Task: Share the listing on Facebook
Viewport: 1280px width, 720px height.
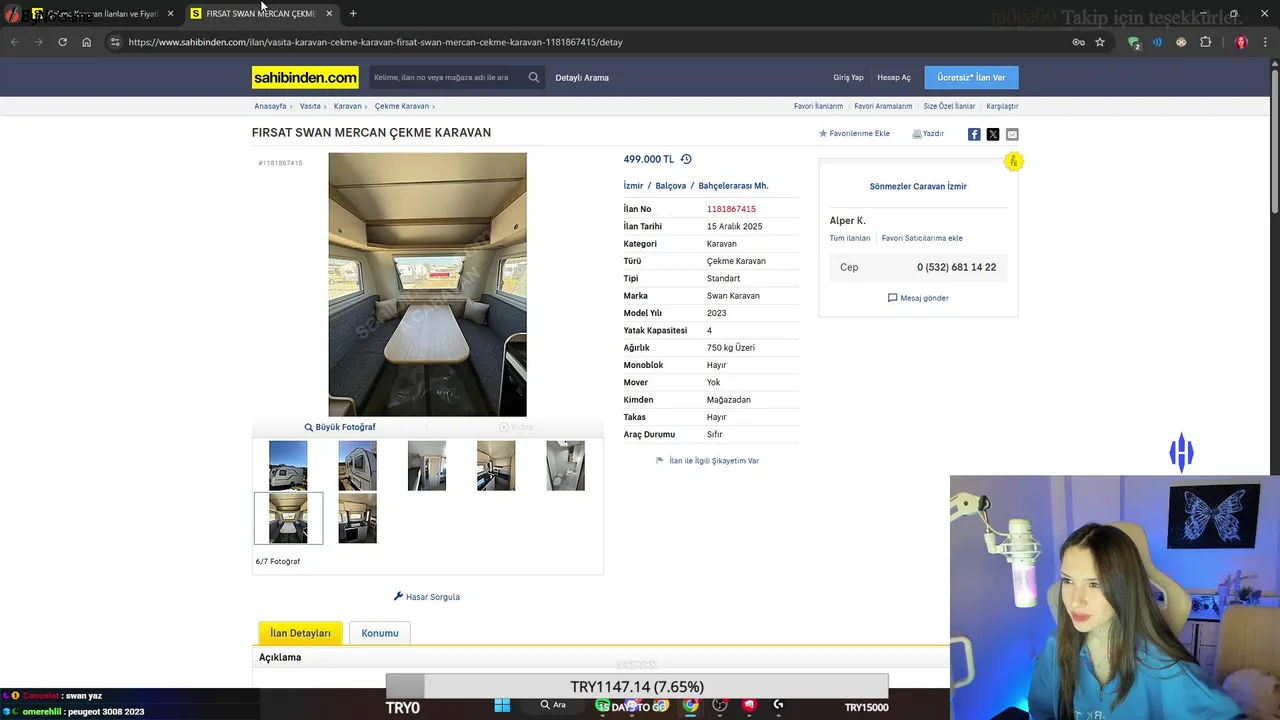Action: pos(974,134)
